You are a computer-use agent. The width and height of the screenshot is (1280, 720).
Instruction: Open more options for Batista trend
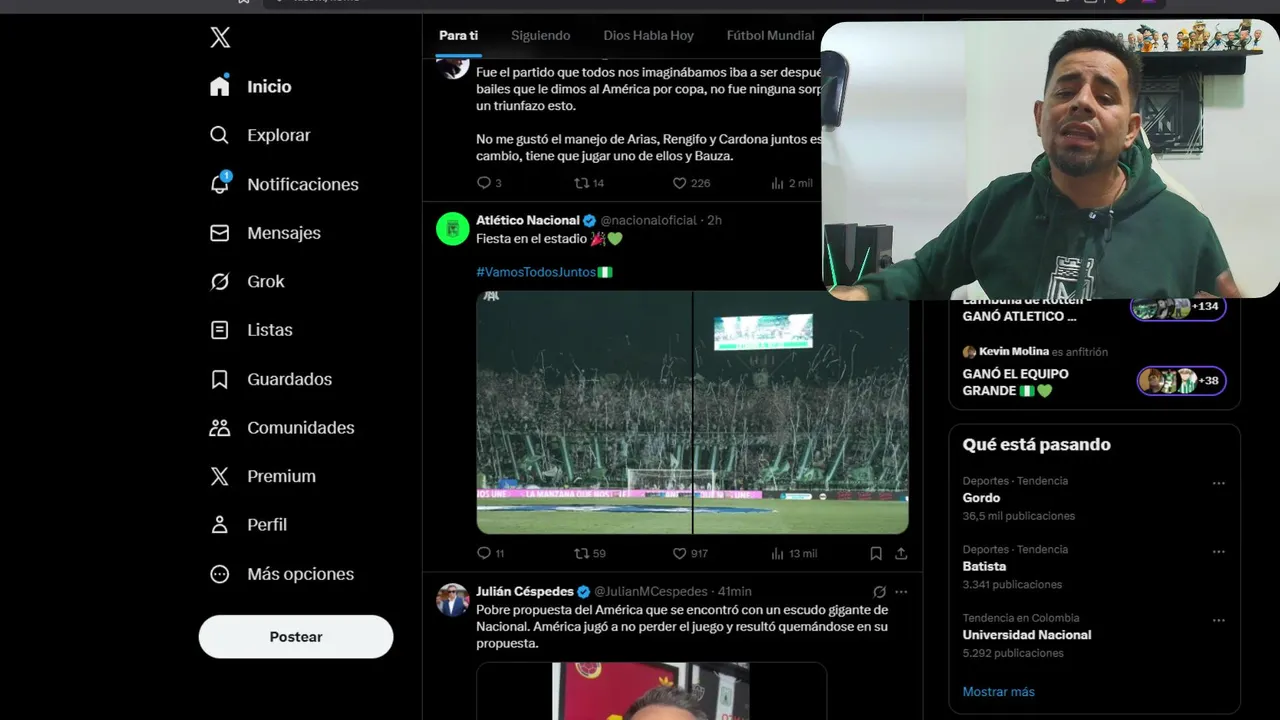click(x=1218, y=552)
